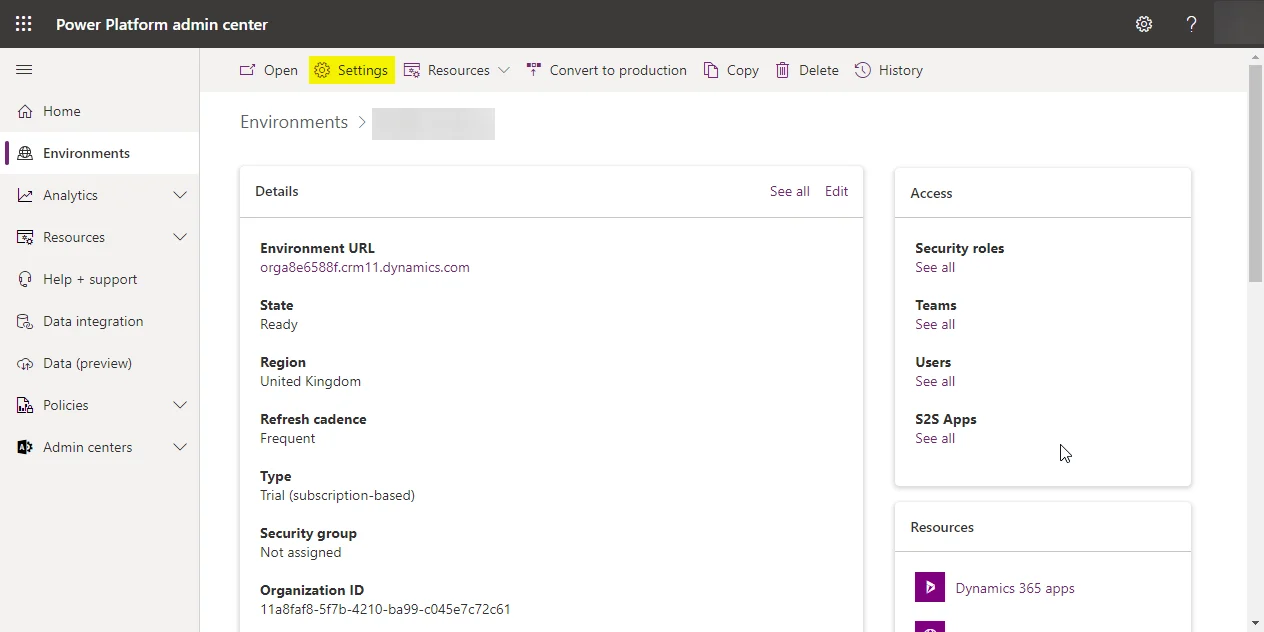Click the Open toolbar icon
1264x632 pixels.
pos(247,70)
